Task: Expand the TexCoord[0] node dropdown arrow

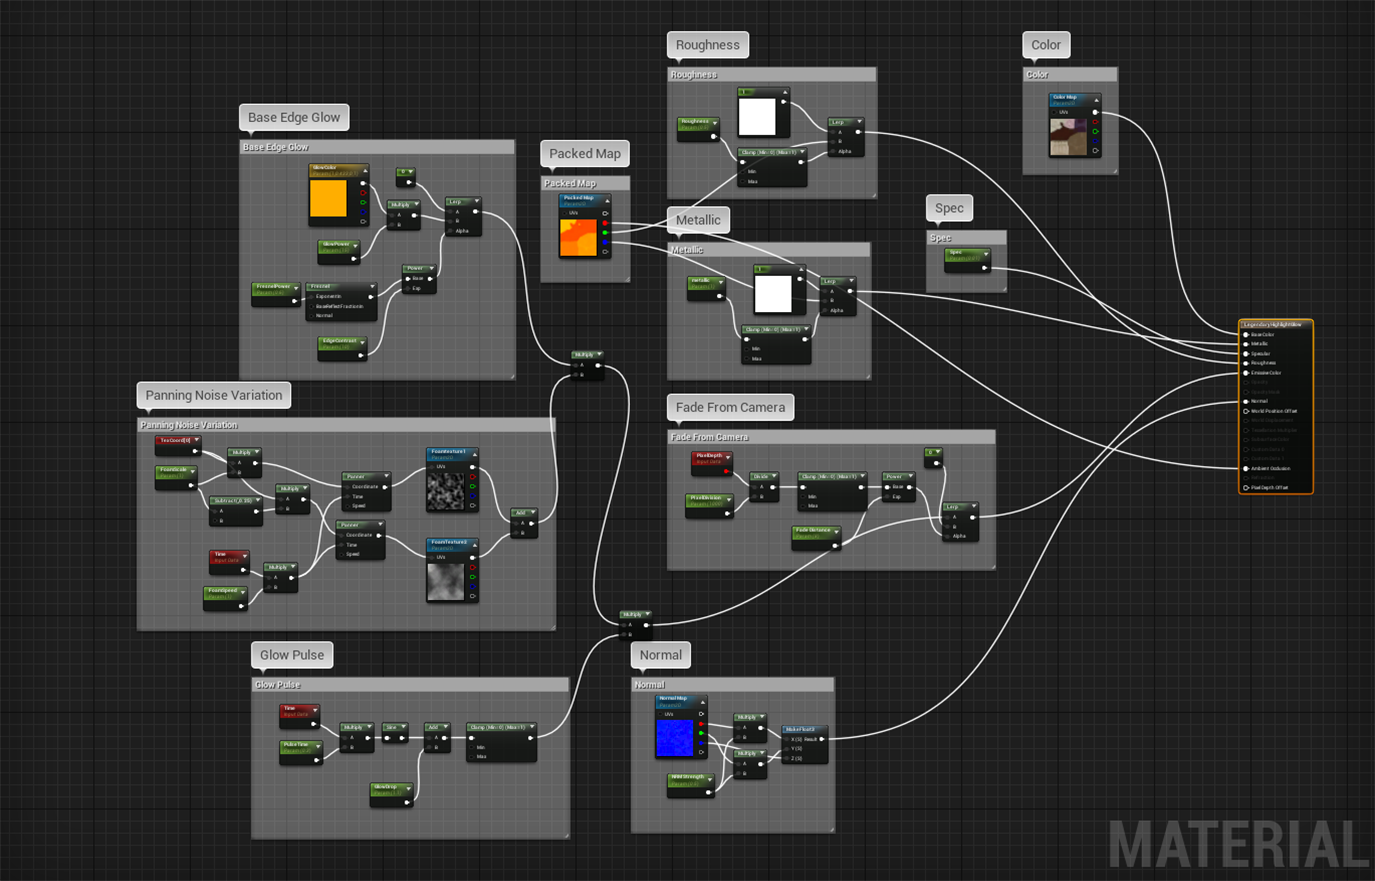Action: tap(197, 440)
